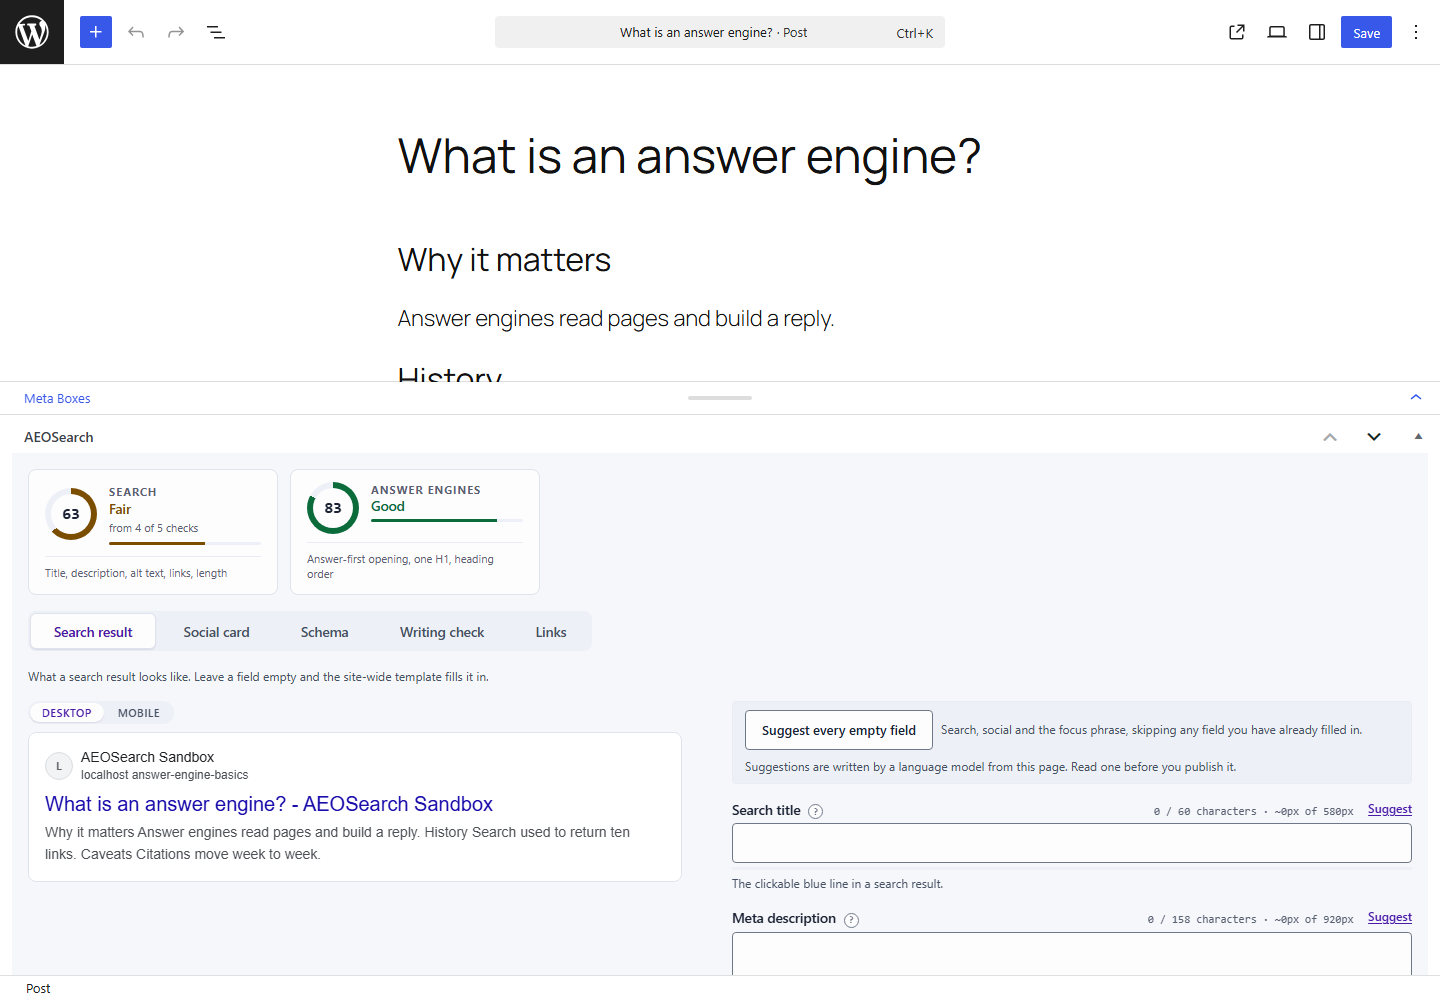Viewport: 1440px width, 1000px height.
Task: Open the document overview list
Action: [216, 32]
